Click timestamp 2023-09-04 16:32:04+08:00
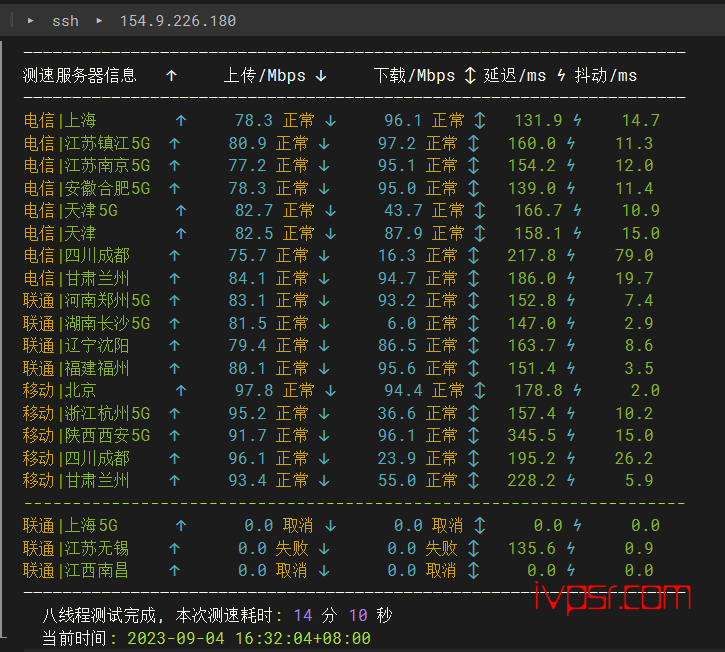Screen dimensions: 725x652 click(249, 639)
